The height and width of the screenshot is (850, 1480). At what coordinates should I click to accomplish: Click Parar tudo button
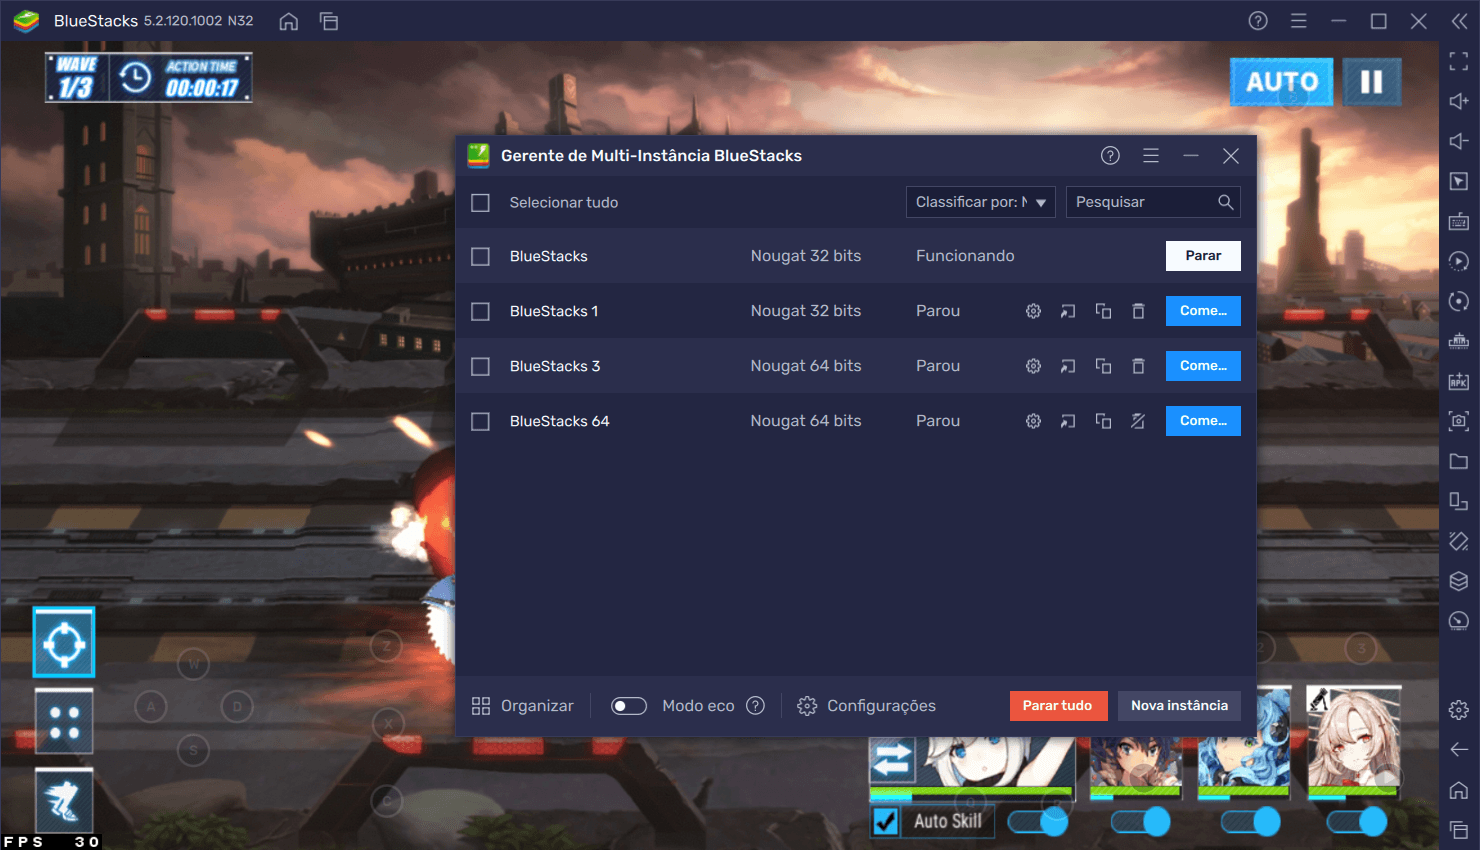(x=1058, y=706)
